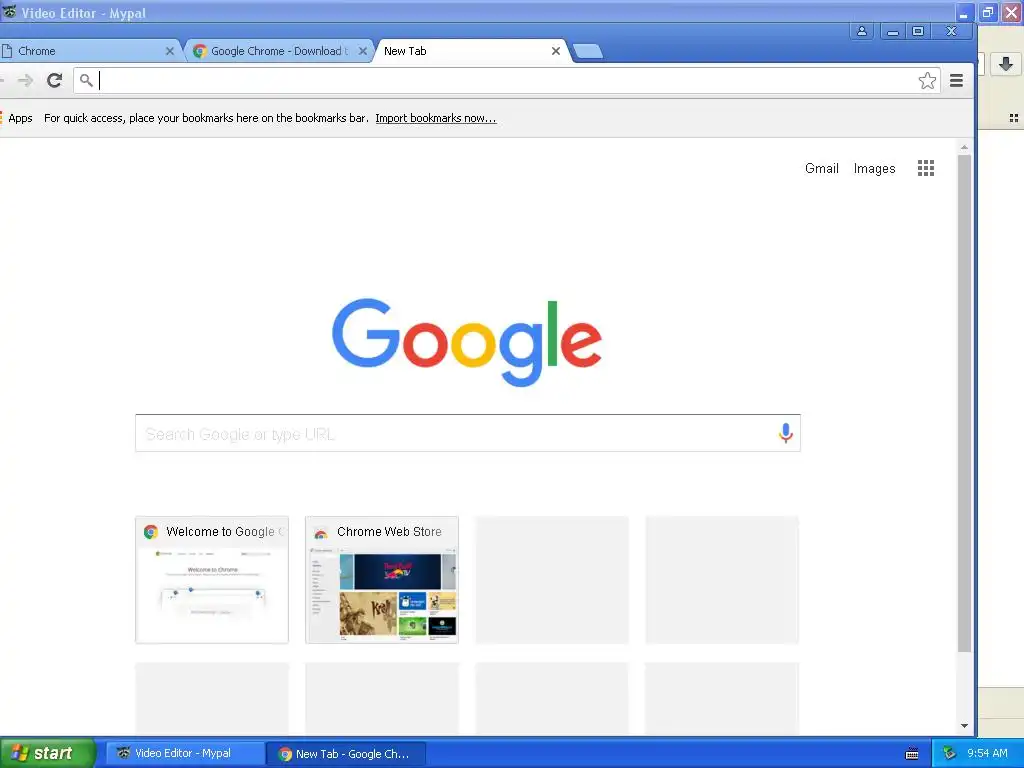Close the Chrome tab

pos(170,51)
